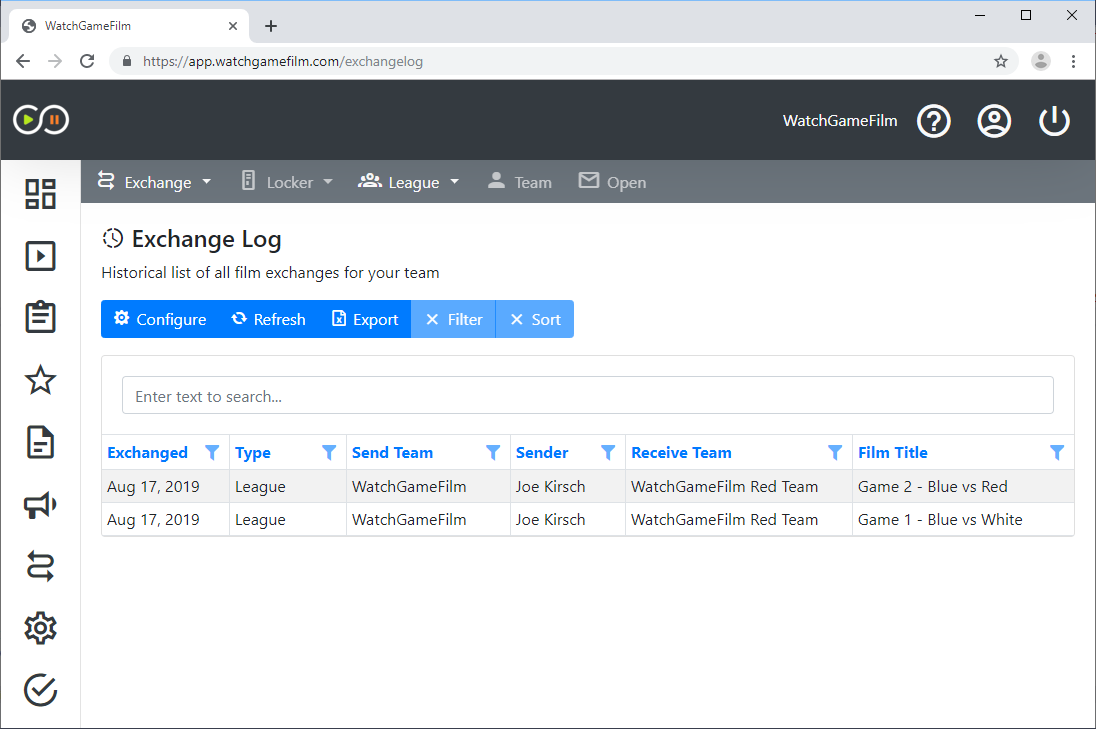This screenshot has width=1096, height=729.
Task: Sort by the Film Title column header
Action: coord(893,453)
